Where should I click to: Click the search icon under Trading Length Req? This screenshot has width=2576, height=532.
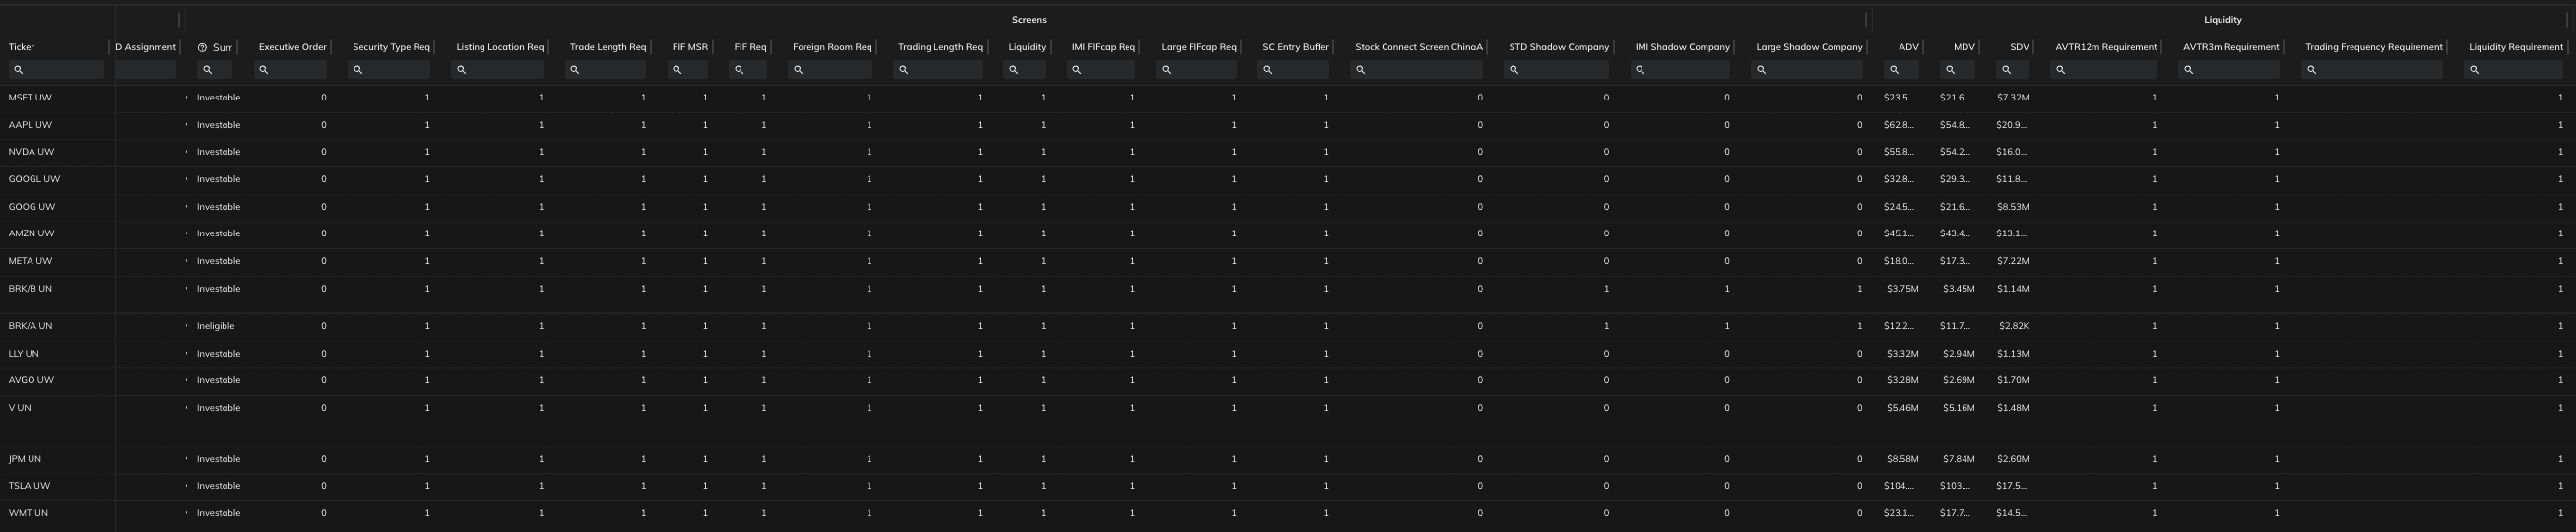[903, 70]
